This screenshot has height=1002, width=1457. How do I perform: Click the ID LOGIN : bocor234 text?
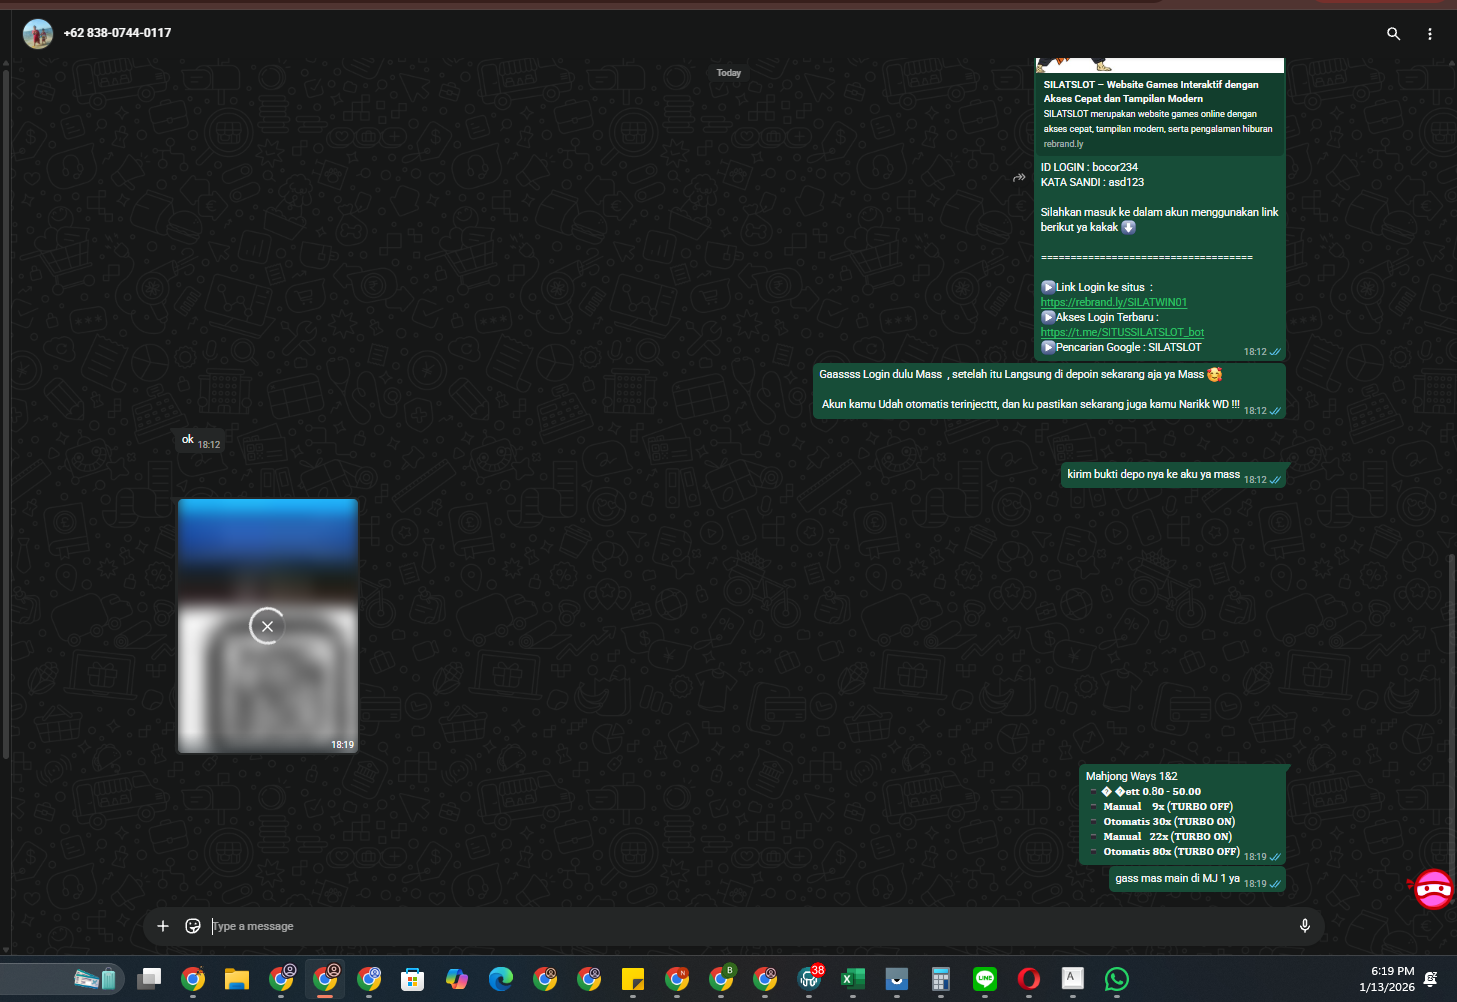tap(1089, 167)
